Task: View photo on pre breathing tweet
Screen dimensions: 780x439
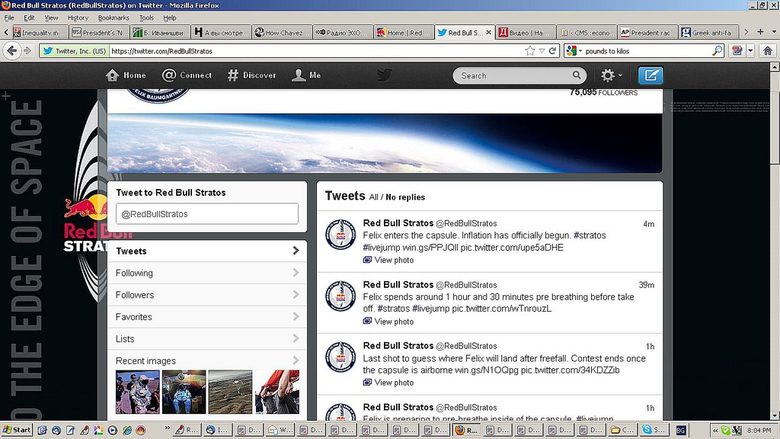Action: pyautogui.click(x=388, y=322)
